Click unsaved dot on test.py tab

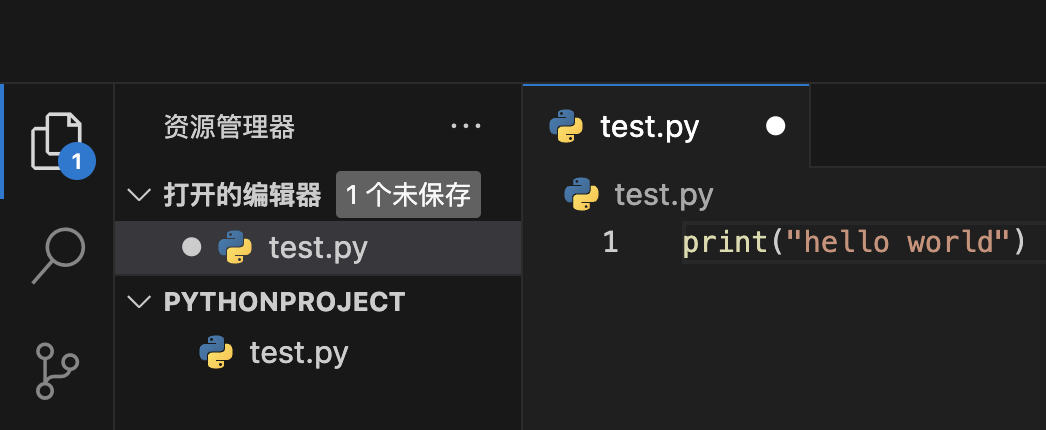pos(775,126)
